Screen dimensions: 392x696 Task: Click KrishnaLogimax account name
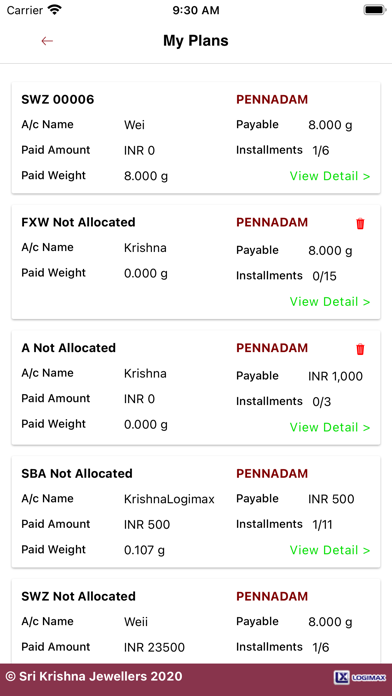point(169,499)
